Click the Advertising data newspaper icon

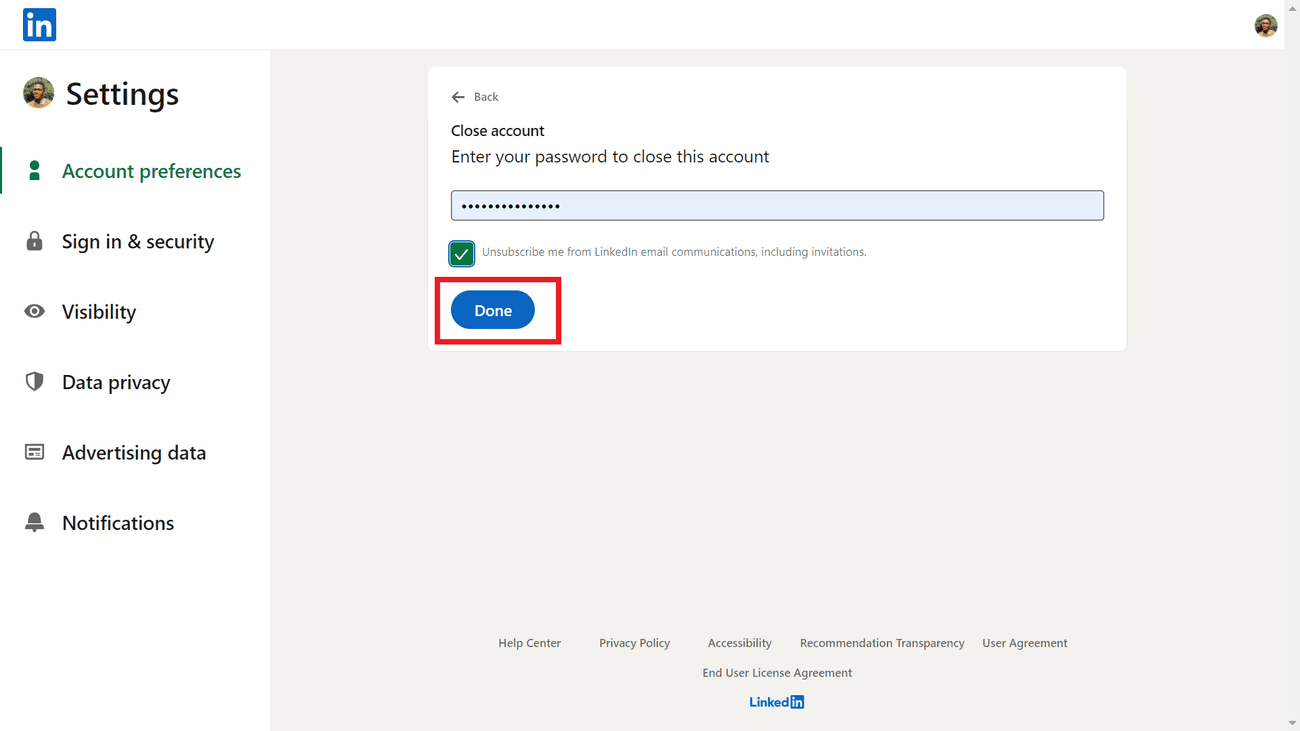click(x=35, y=452)
